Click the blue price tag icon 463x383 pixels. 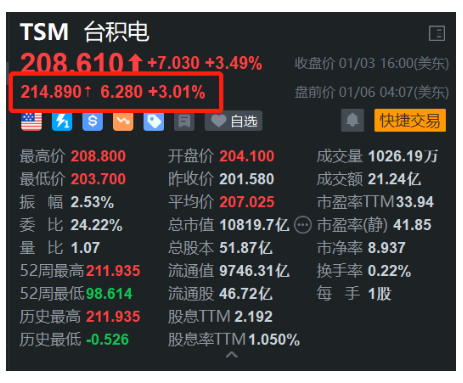click(x=154, y=121)
